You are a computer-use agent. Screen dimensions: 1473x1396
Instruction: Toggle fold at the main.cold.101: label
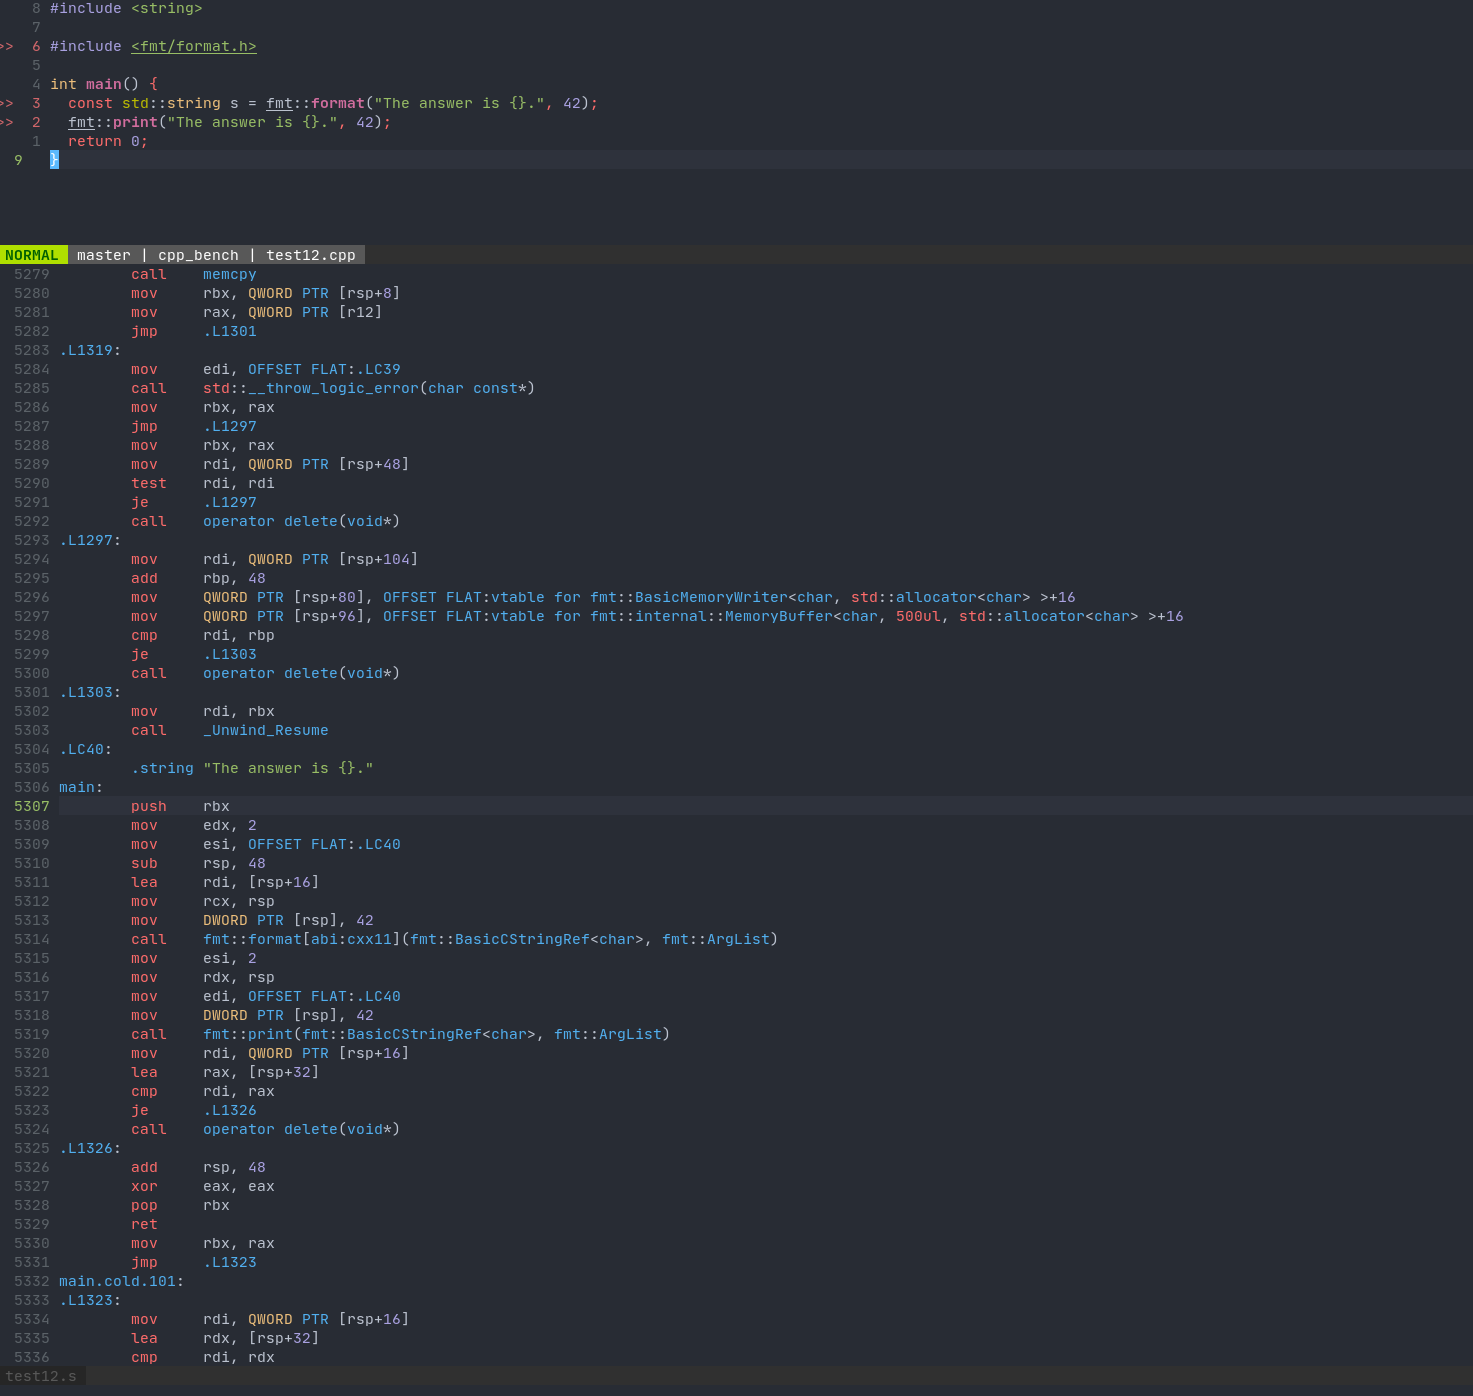pyautogui.click(x=119, y=1281)
